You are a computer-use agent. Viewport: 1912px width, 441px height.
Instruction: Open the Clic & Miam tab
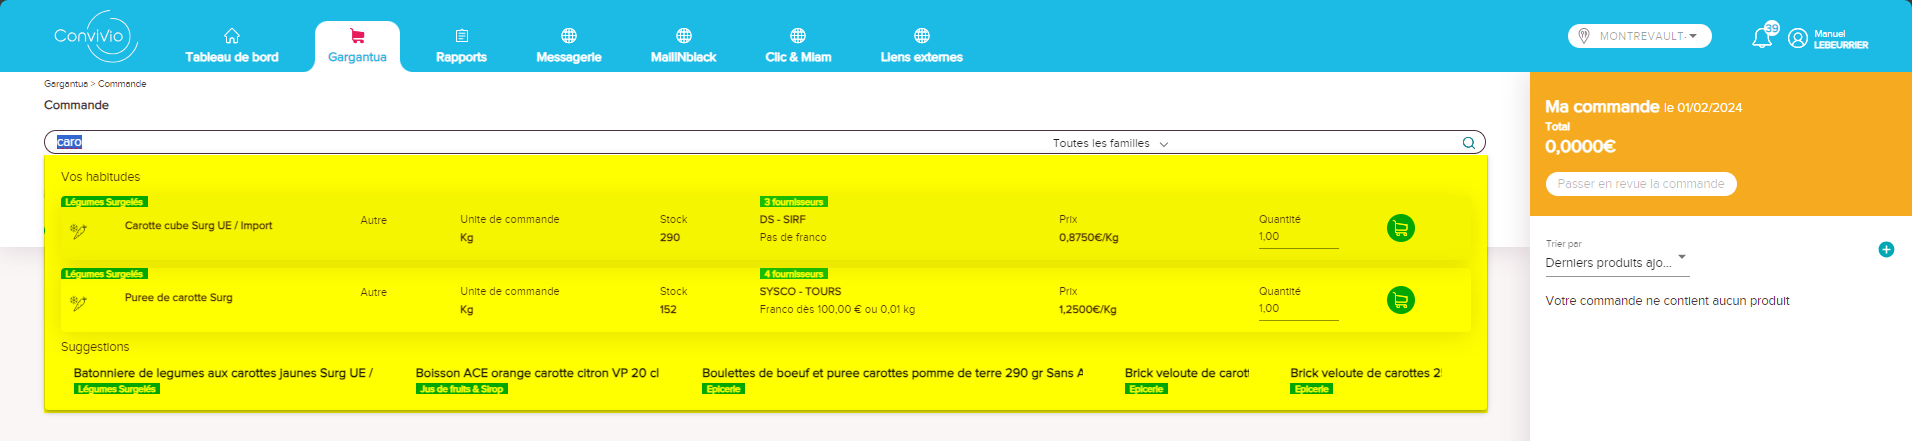pos(798,46)
